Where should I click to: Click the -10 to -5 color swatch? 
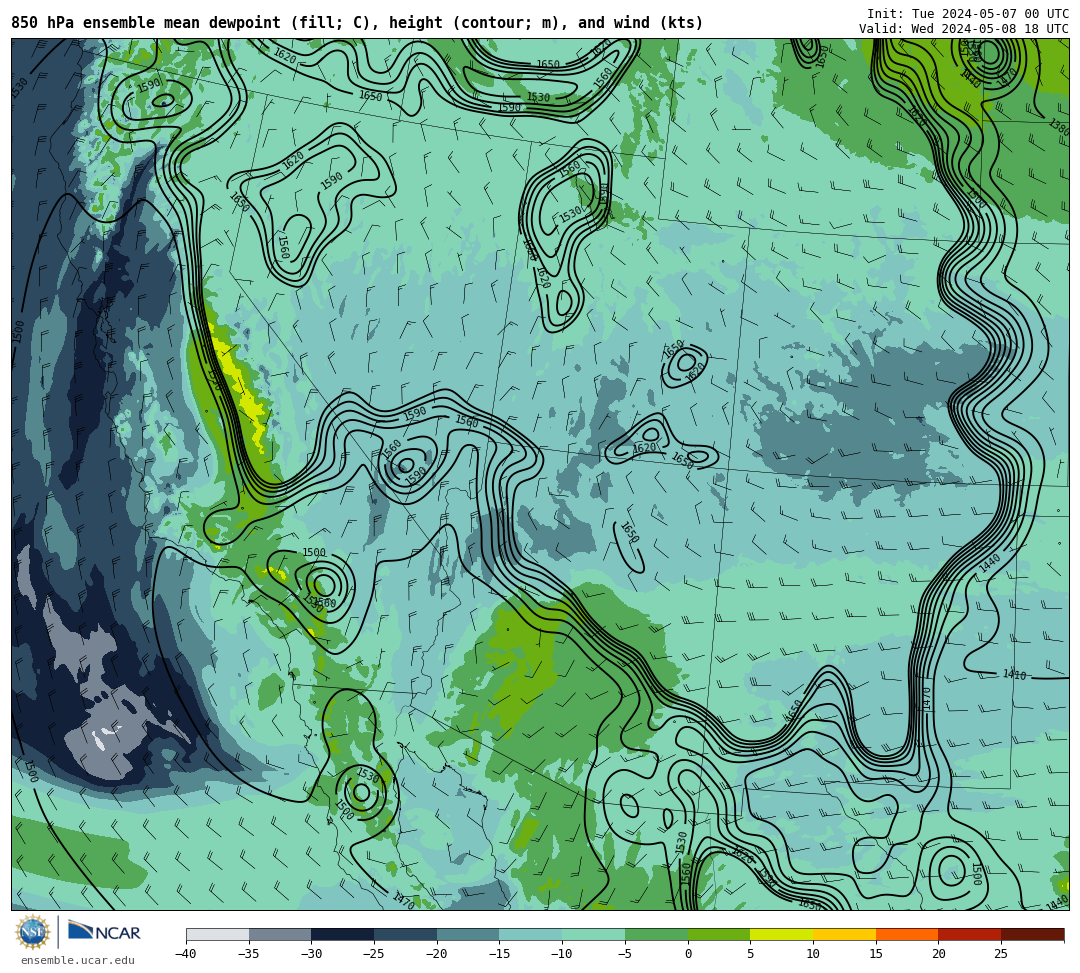(x=594, y=934)
